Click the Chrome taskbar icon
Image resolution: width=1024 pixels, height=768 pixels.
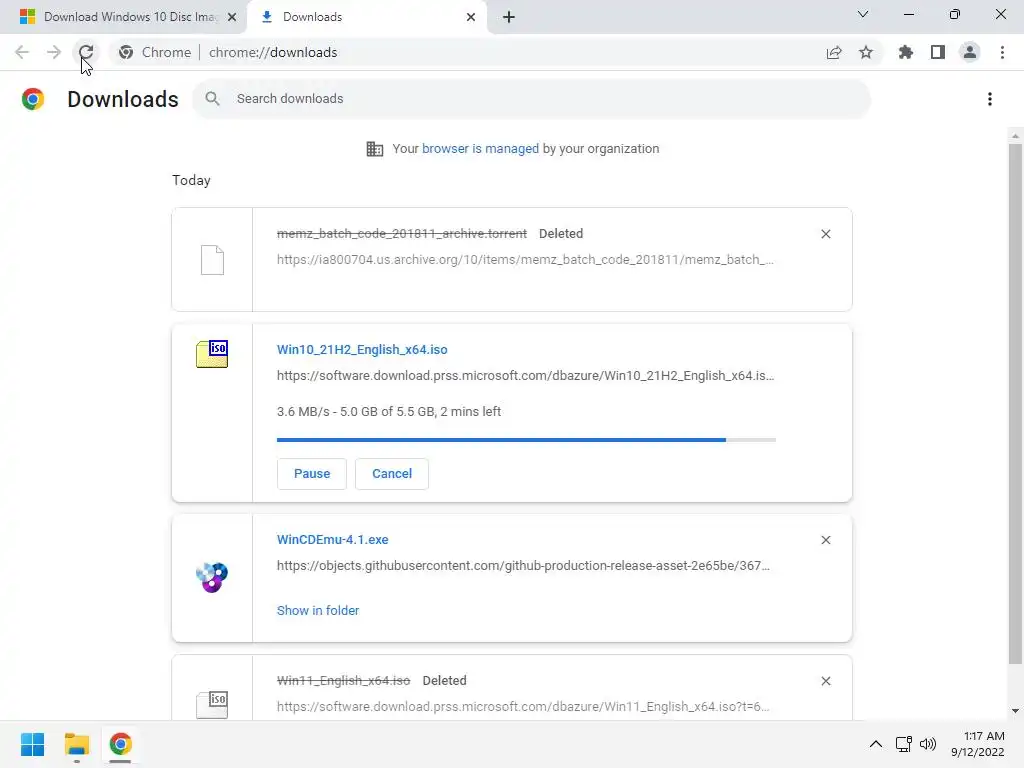click(x=120, y=744)
